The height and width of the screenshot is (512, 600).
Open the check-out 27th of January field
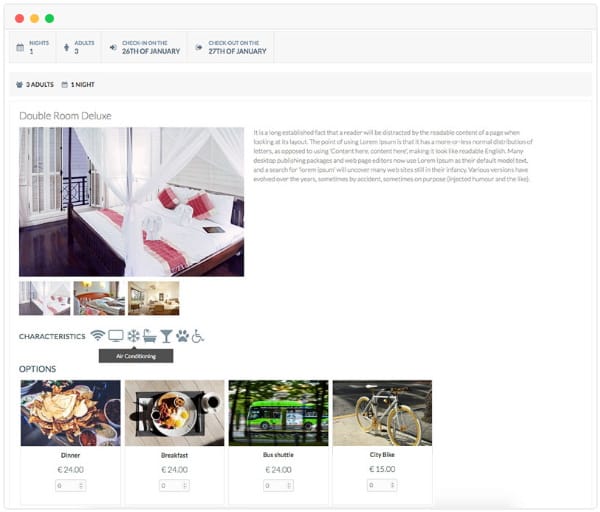click(231, 47)
